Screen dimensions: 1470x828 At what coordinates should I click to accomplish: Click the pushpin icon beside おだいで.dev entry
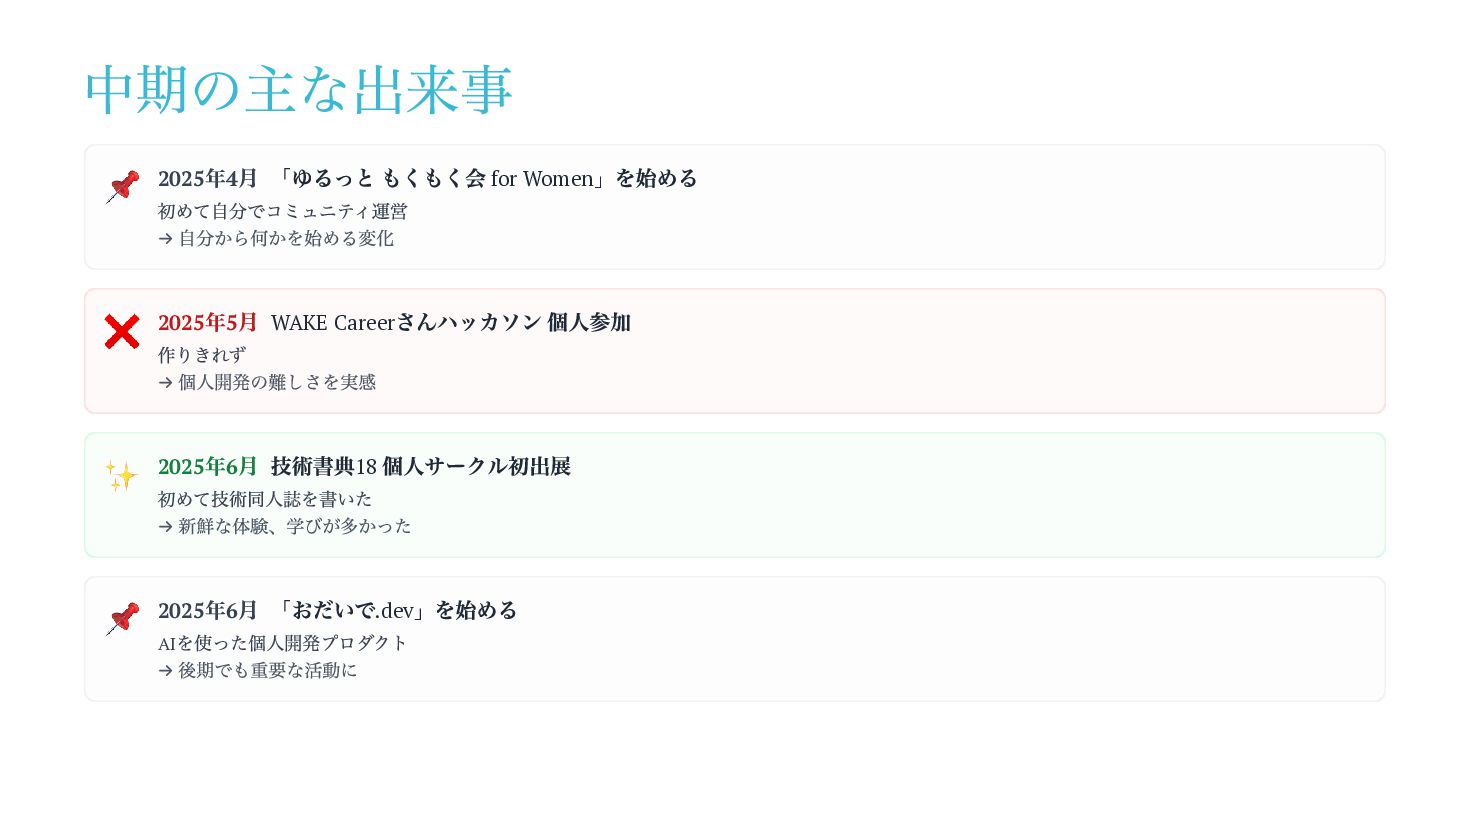(x=122, y=619)
